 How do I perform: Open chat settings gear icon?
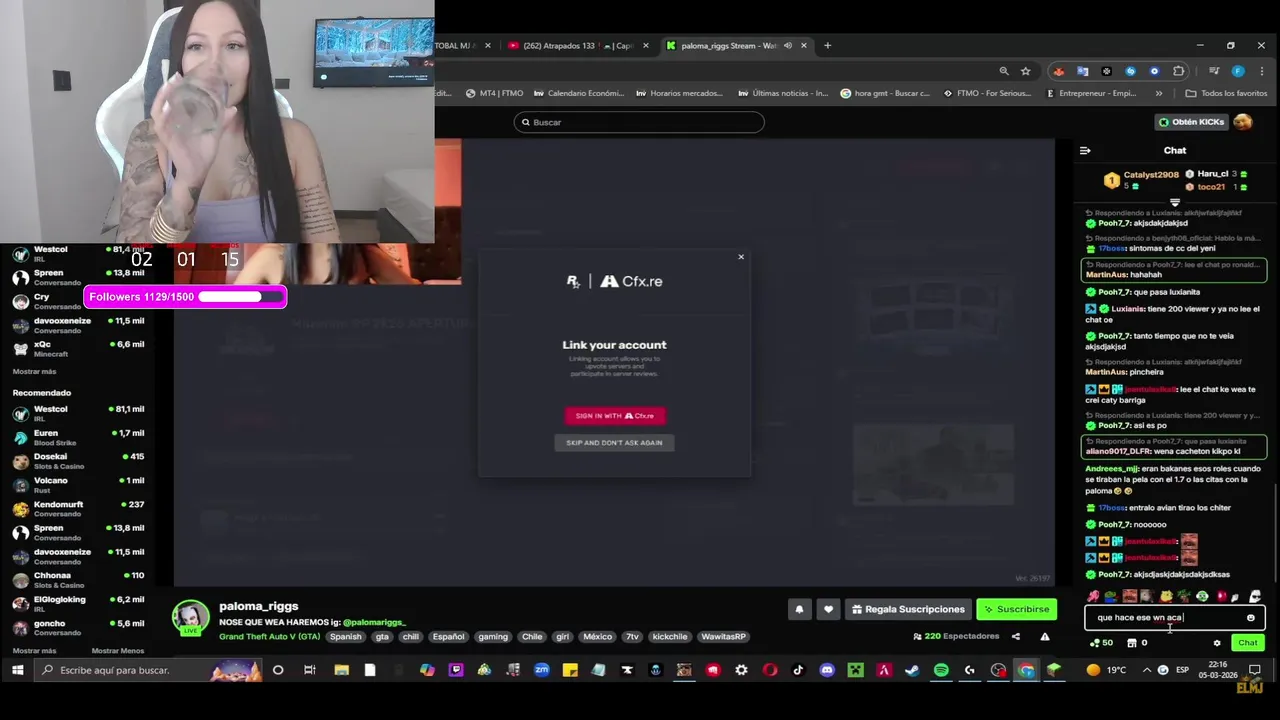(x=1217, y=643)
